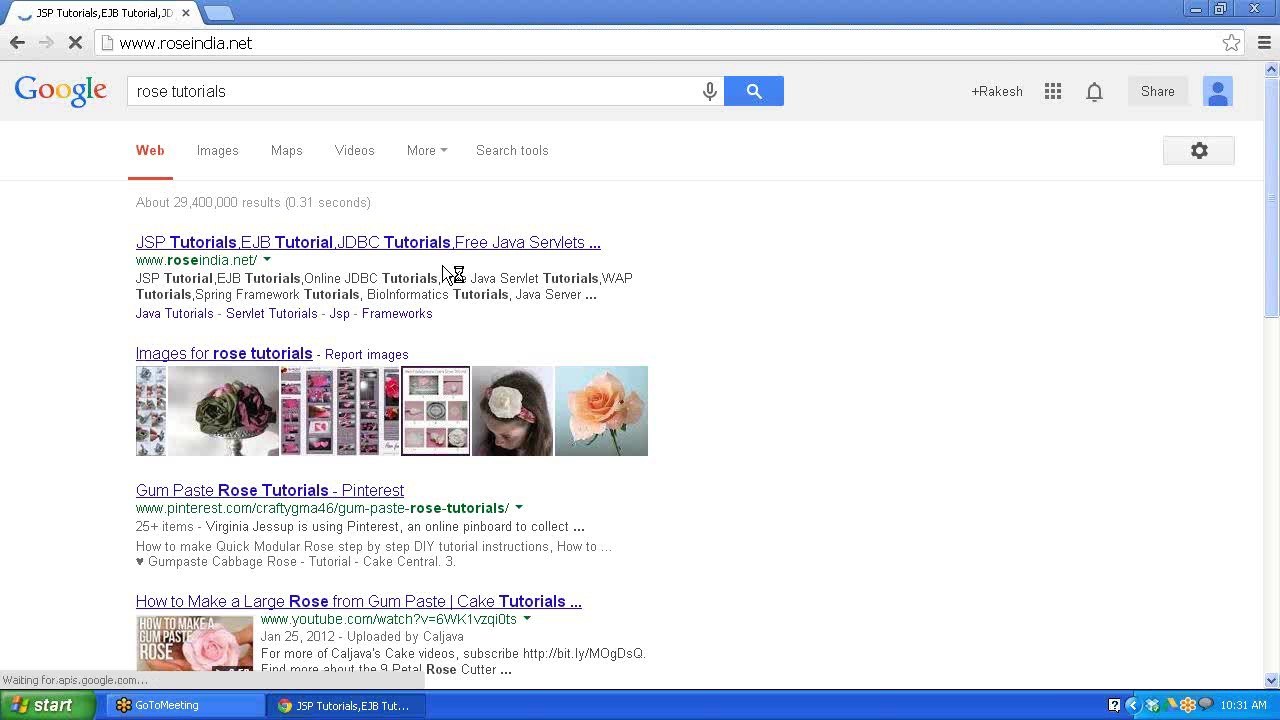This screenshot has width=1280, height=720.
Task: Expand hidden system tray icons
Action: coord(1133,705)
